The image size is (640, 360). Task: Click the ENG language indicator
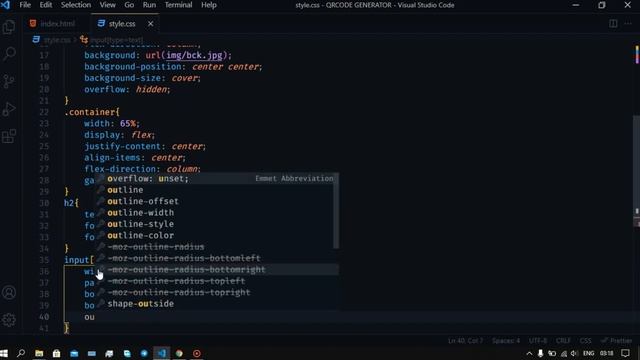point(588,353)
